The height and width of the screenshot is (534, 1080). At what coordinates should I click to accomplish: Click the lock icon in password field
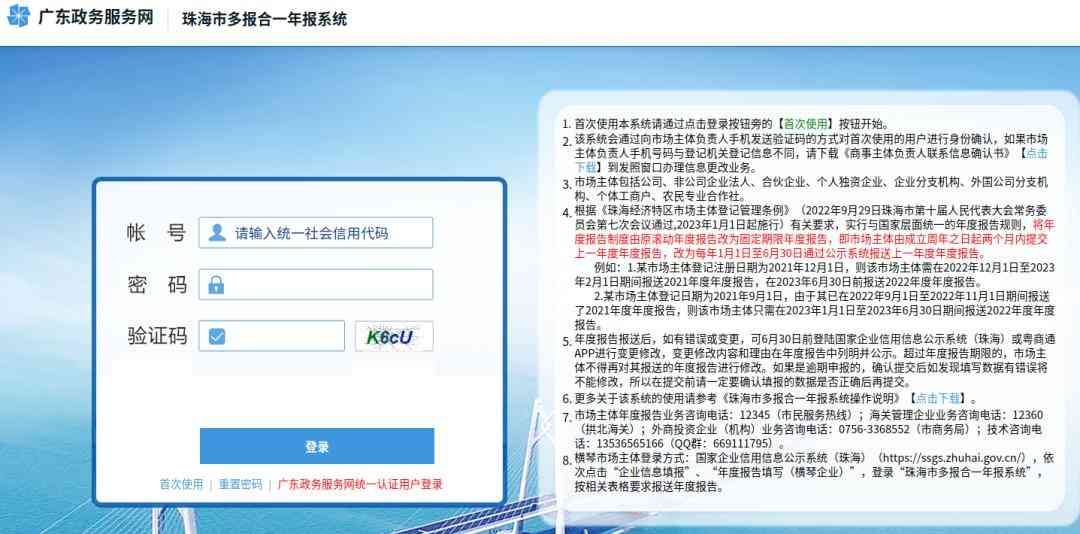(x=216, y=285)
